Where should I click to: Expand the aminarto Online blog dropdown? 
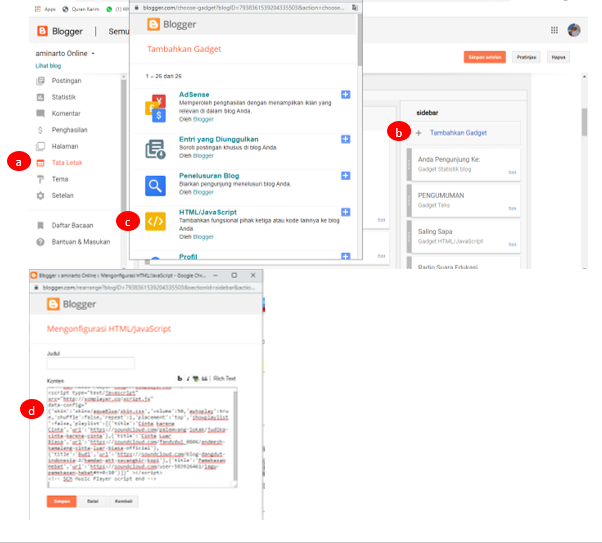click(x=93, y=53)
